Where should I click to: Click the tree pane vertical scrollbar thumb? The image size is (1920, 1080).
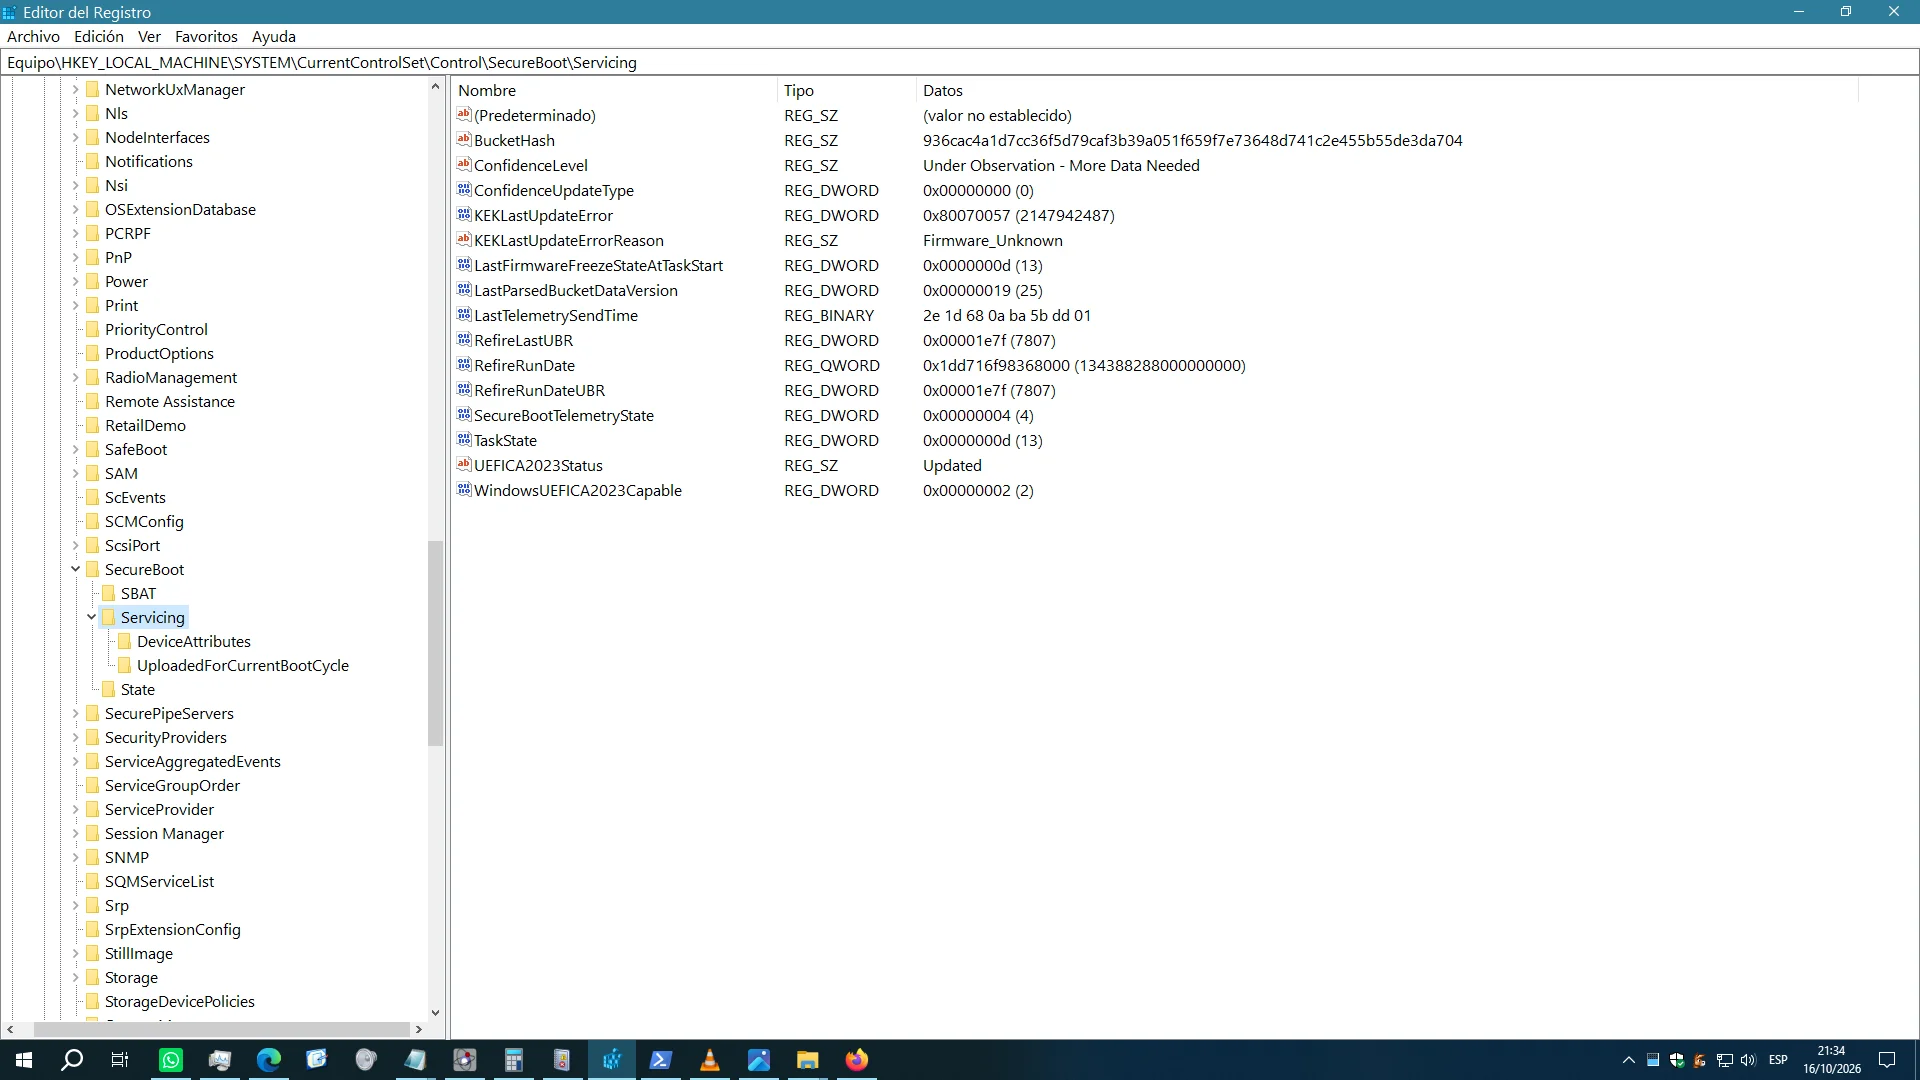click(x=435, y=643)
